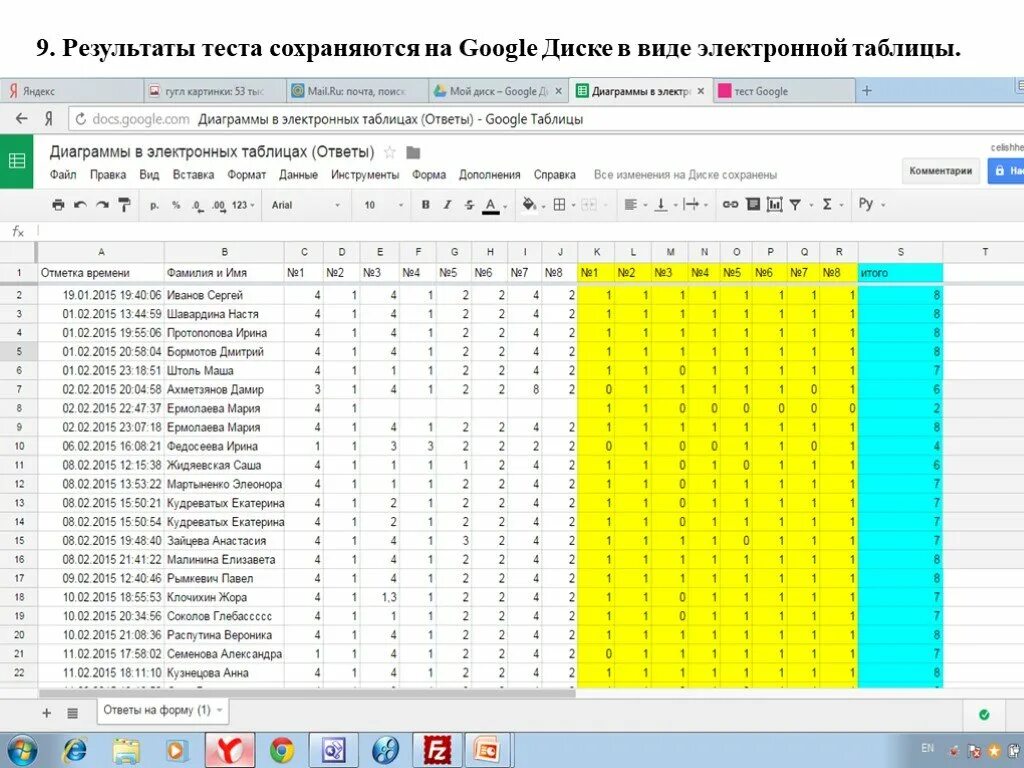Undo the last action
The image size is (1024, 768).
tap(80, 205)
